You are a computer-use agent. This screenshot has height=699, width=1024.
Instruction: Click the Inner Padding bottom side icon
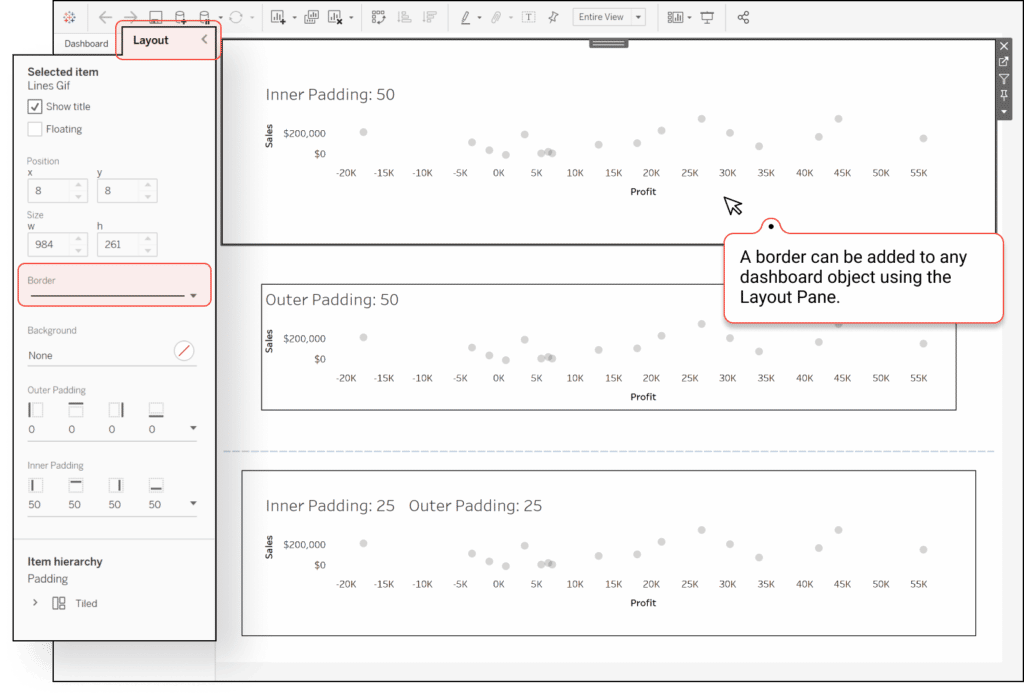tap(156, 485)
